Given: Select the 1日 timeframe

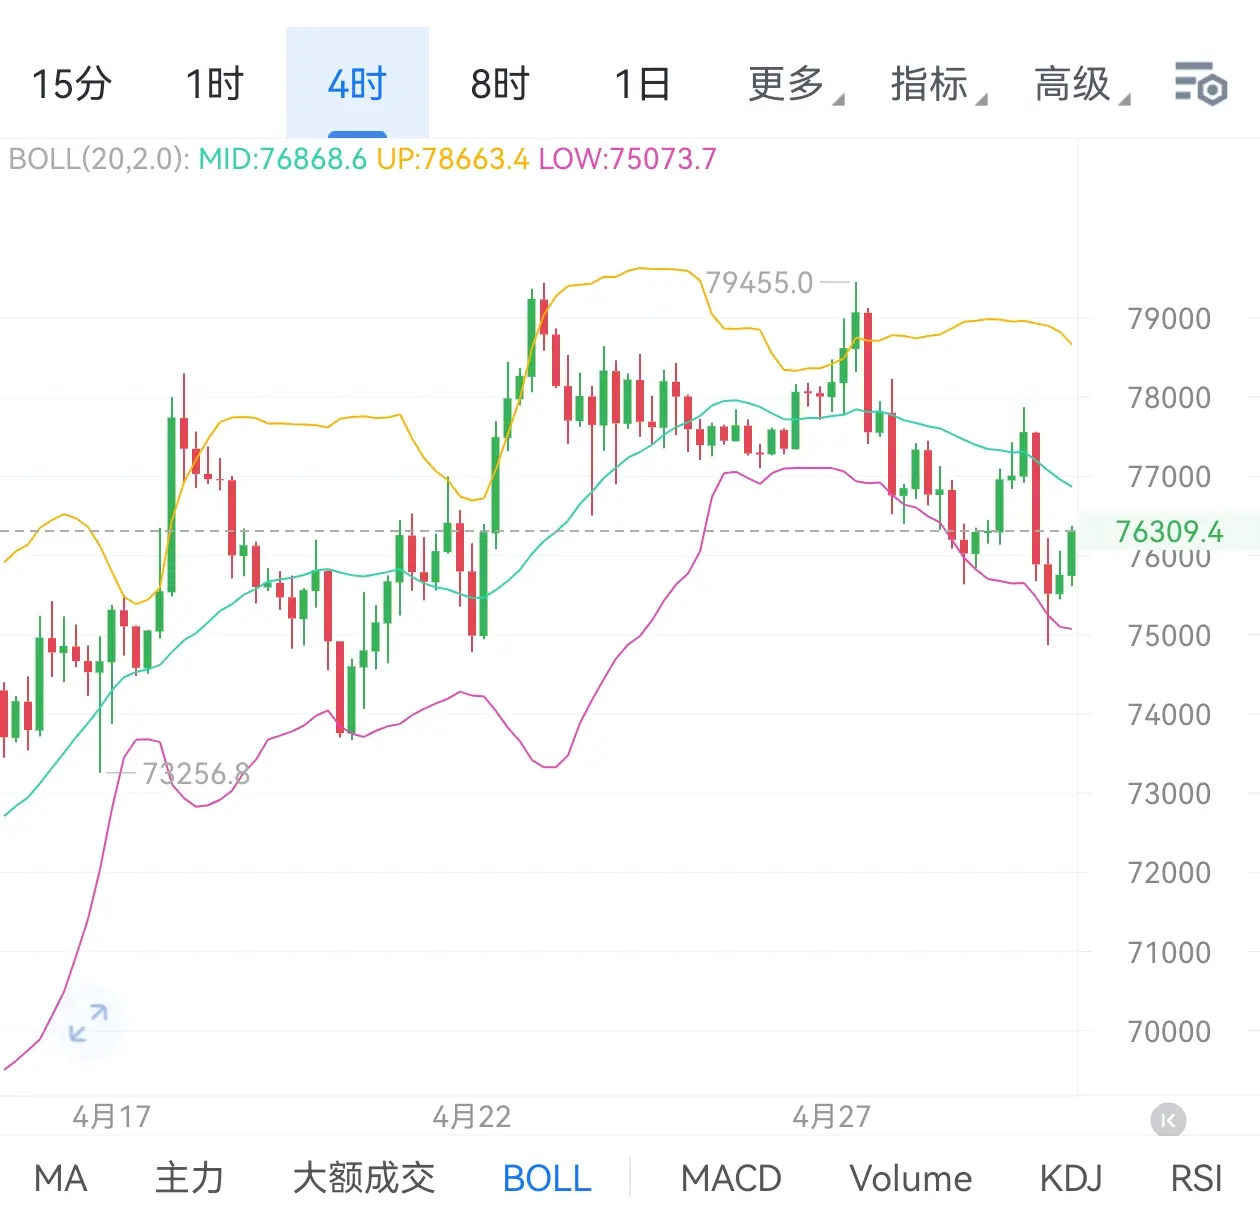Looking at the screenshot, I should click(642, 84).
